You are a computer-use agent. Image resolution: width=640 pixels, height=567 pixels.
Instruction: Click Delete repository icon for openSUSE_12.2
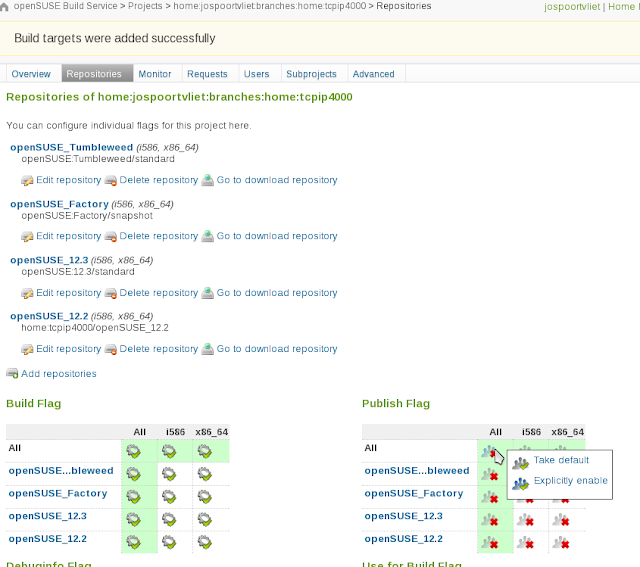point(111,349)
